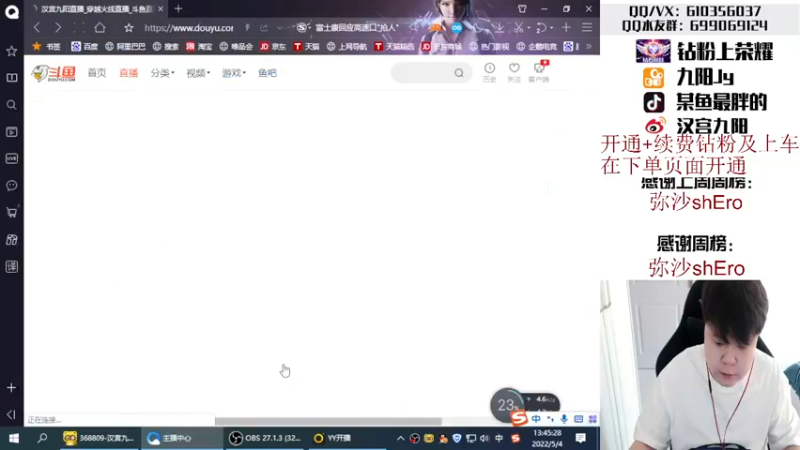Open the gift icon in sidebar

coord(12,240)
